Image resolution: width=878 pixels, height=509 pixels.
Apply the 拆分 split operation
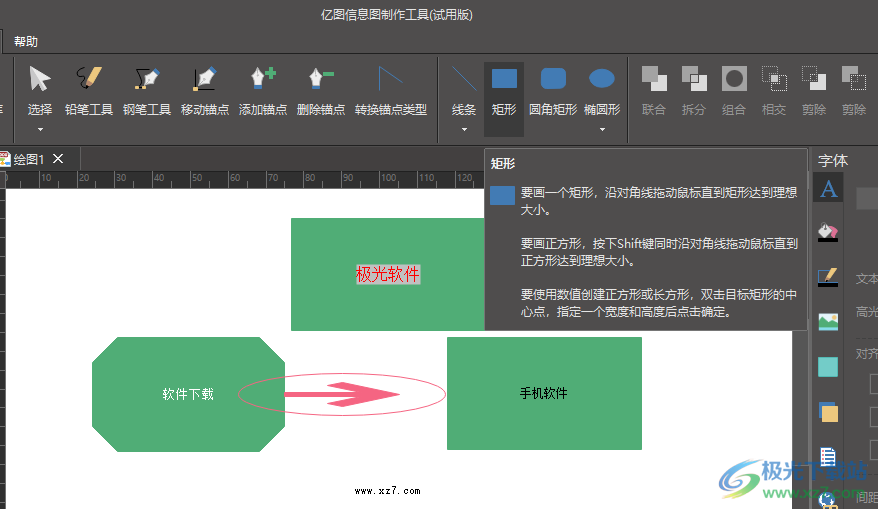click(694, 90)
